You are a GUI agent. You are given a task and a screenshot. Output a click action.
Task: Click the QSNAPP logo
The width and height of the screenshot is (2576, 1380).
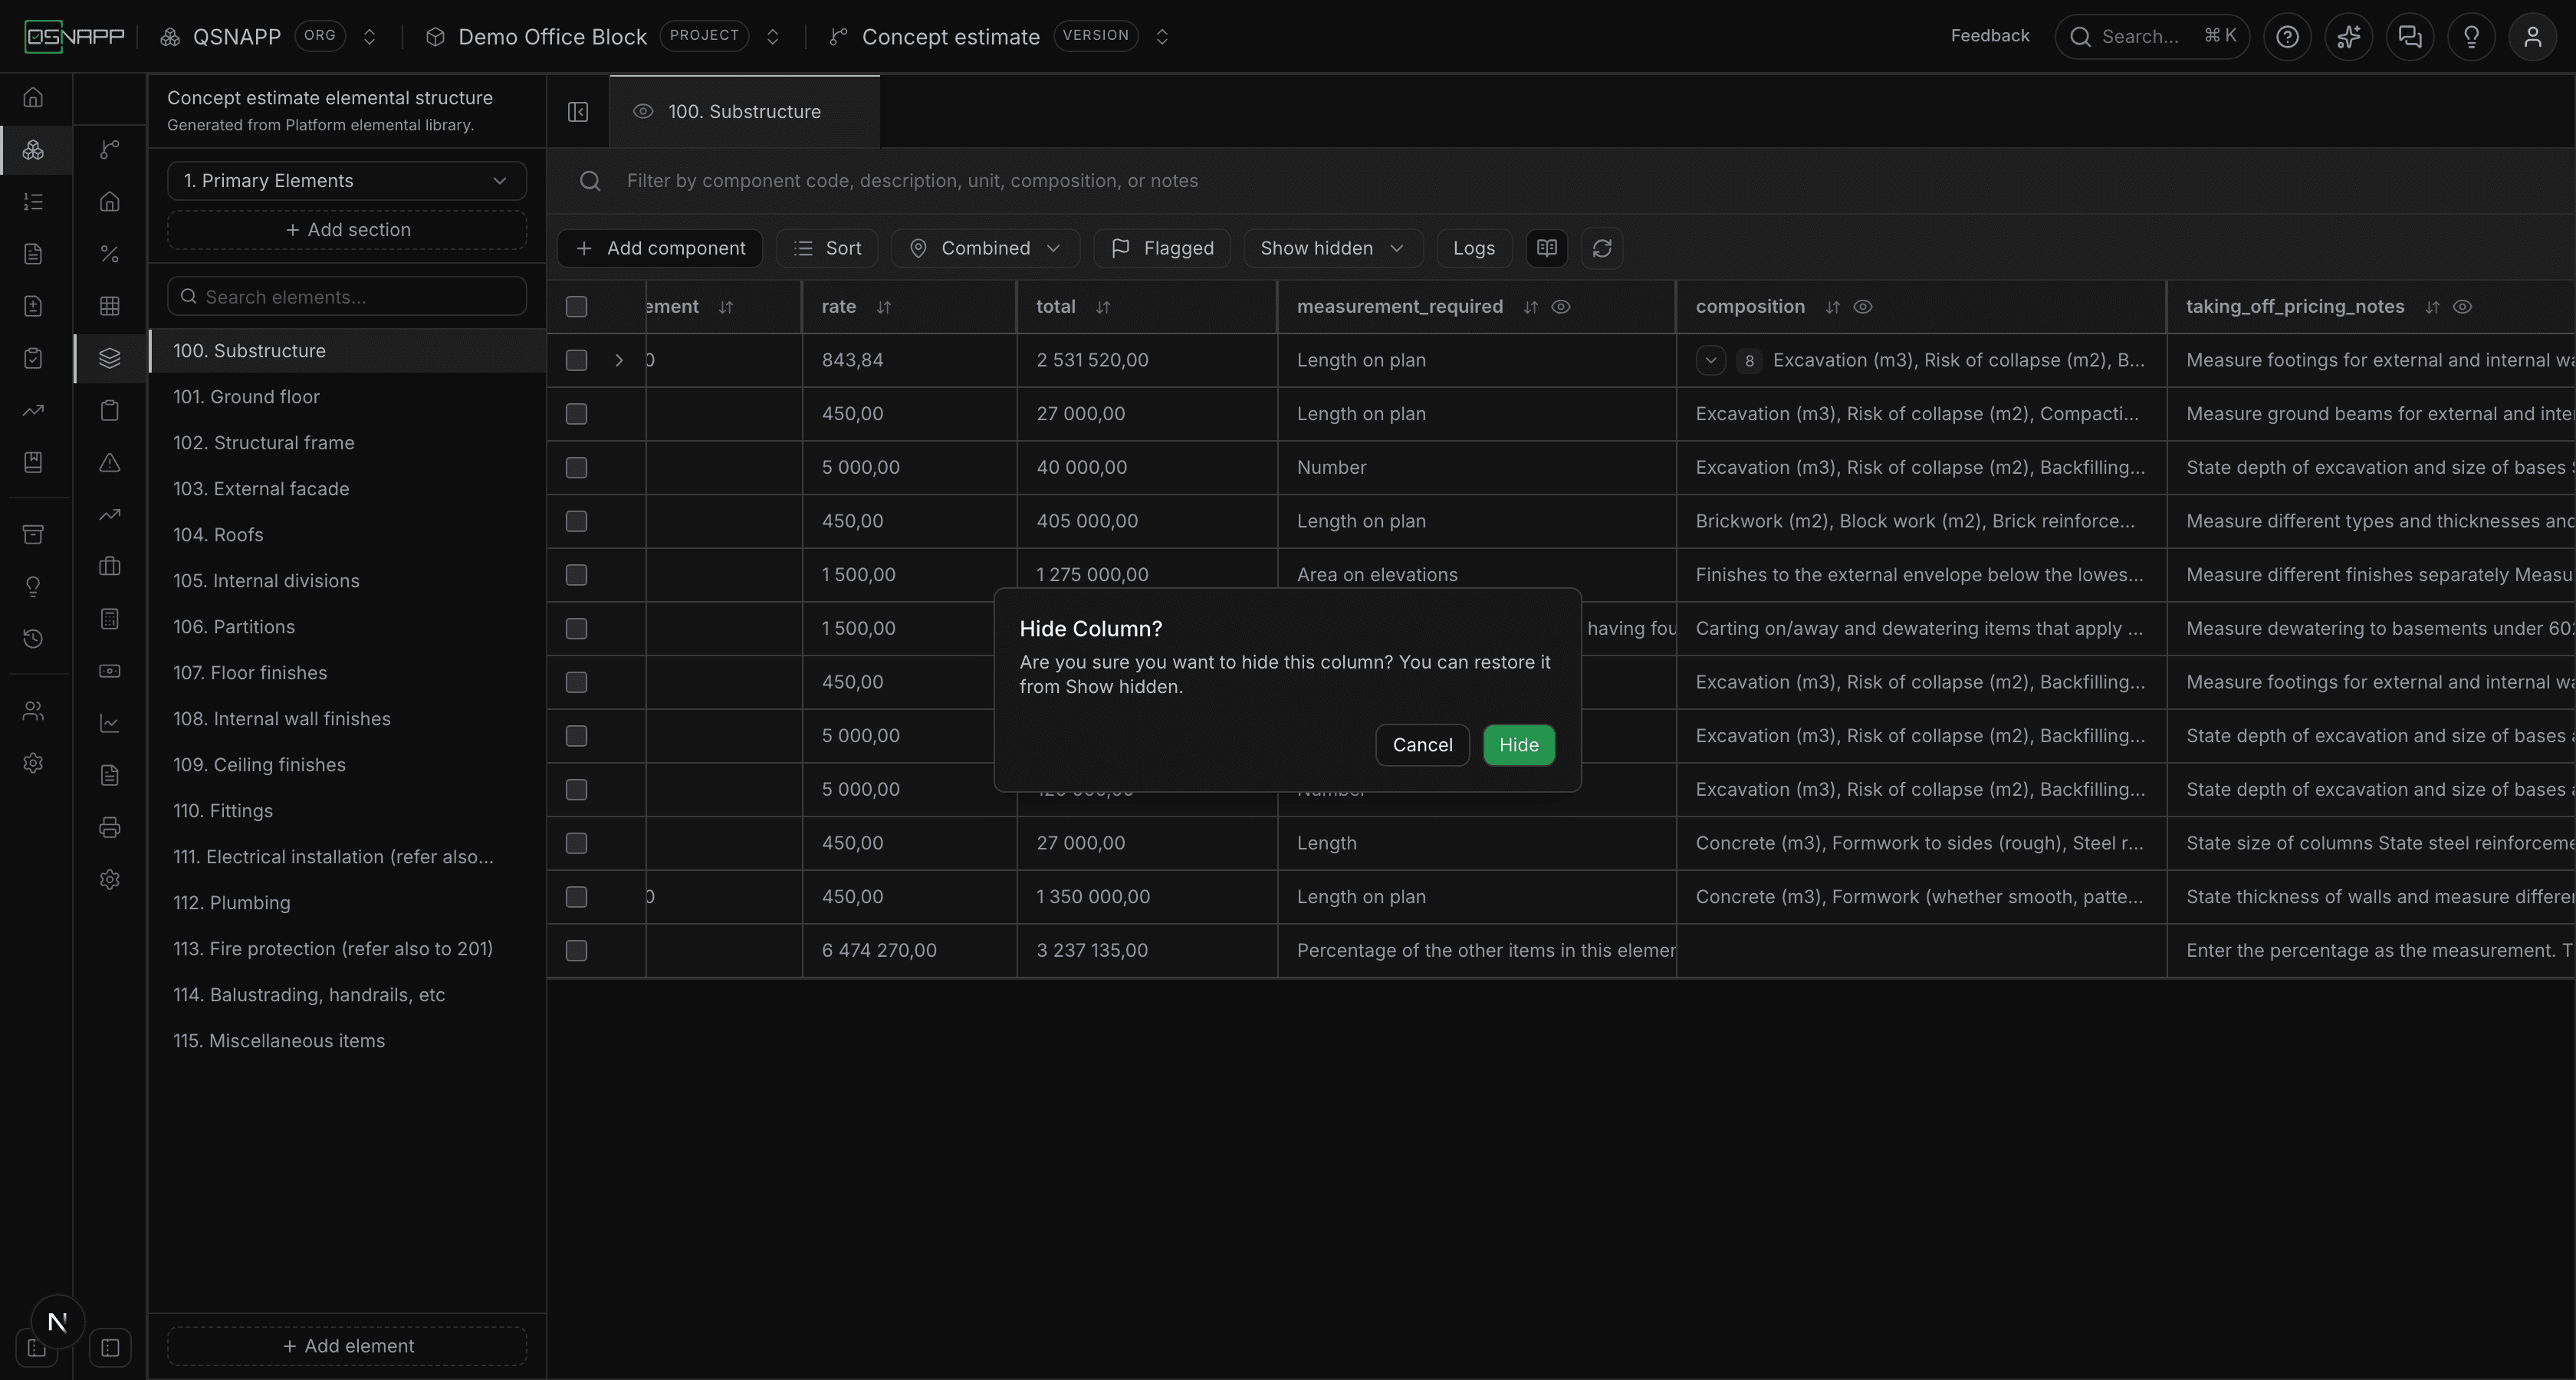pos(75,37)
